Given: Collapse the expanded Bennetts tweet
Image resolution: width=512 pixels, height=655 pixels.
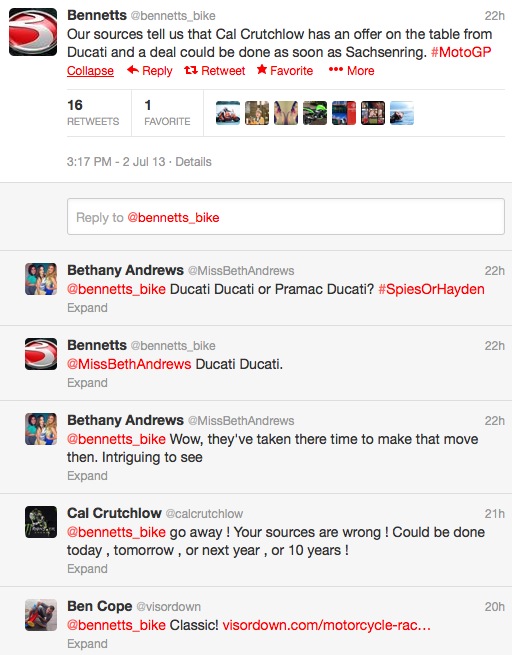Looking at the screenshot, I should [90, 71].
